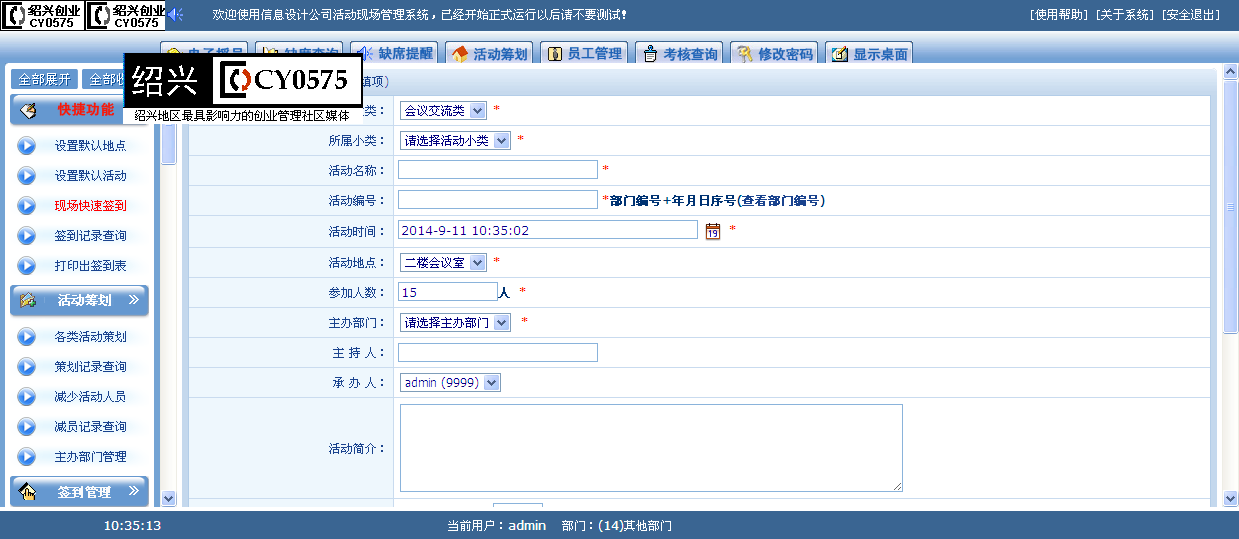This screenshot has height=539, width=1239.
Task: Click the main form scrollbar thumb
Action: 1231,208
